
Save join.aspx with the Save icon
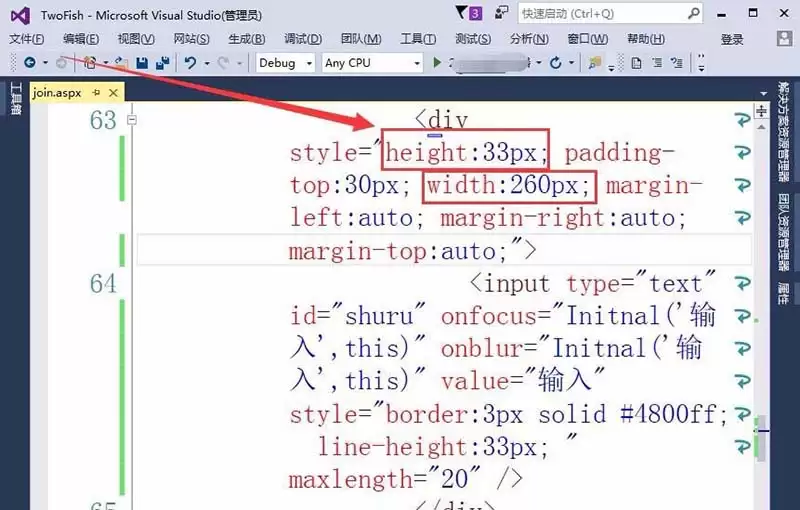(142, 63)
